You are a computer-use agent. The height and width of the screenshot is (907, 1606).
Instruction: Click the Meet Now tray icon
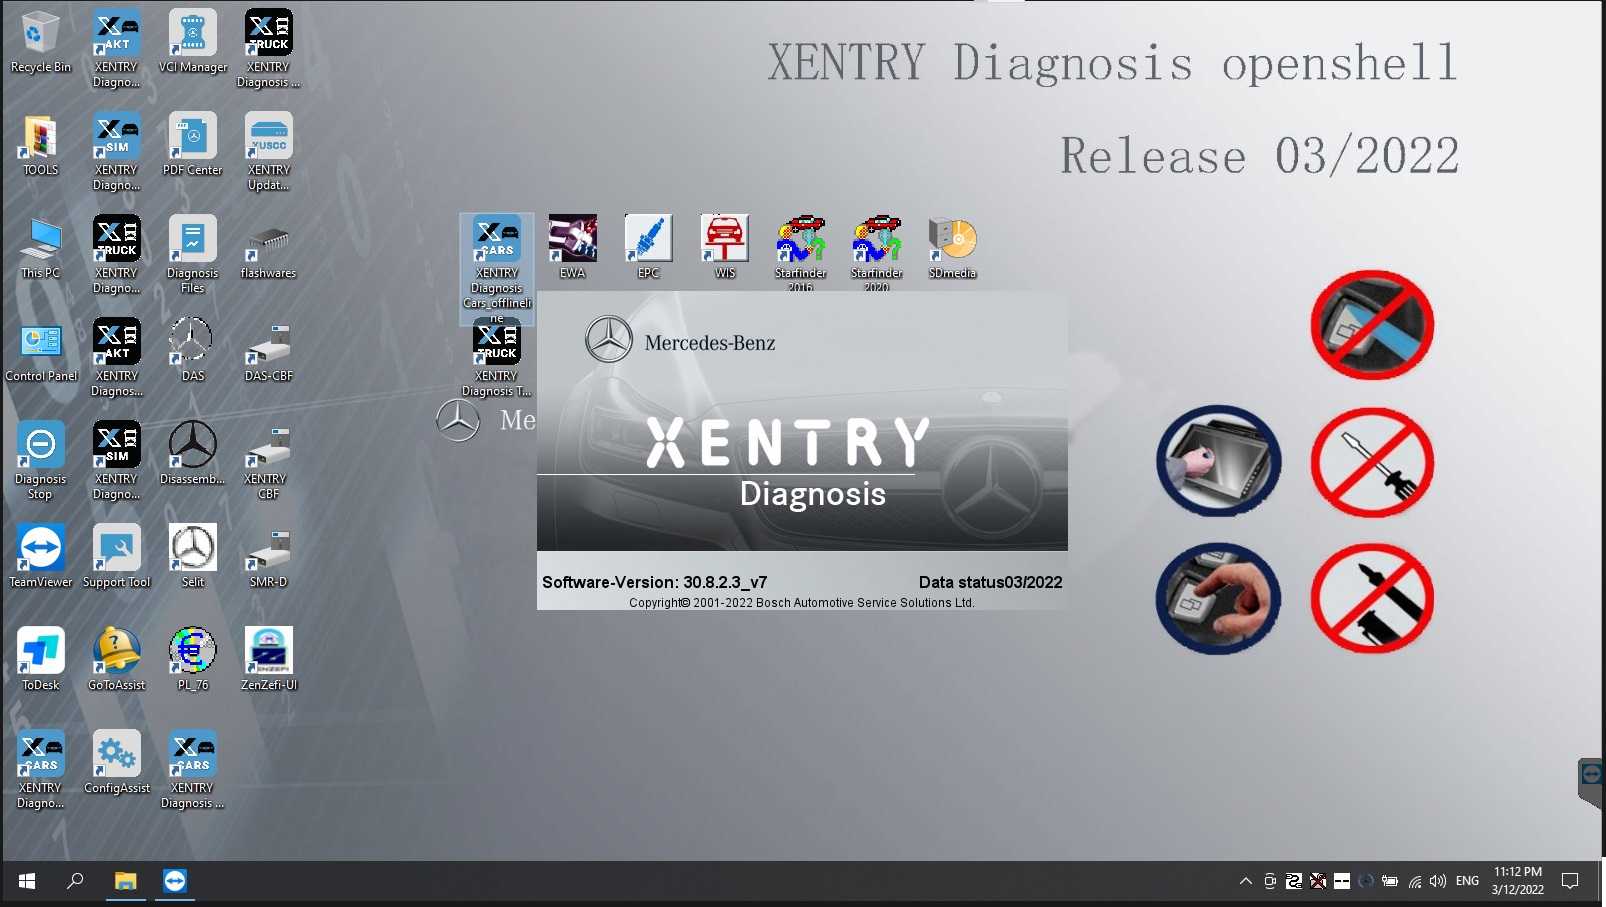coord(1269,881)
